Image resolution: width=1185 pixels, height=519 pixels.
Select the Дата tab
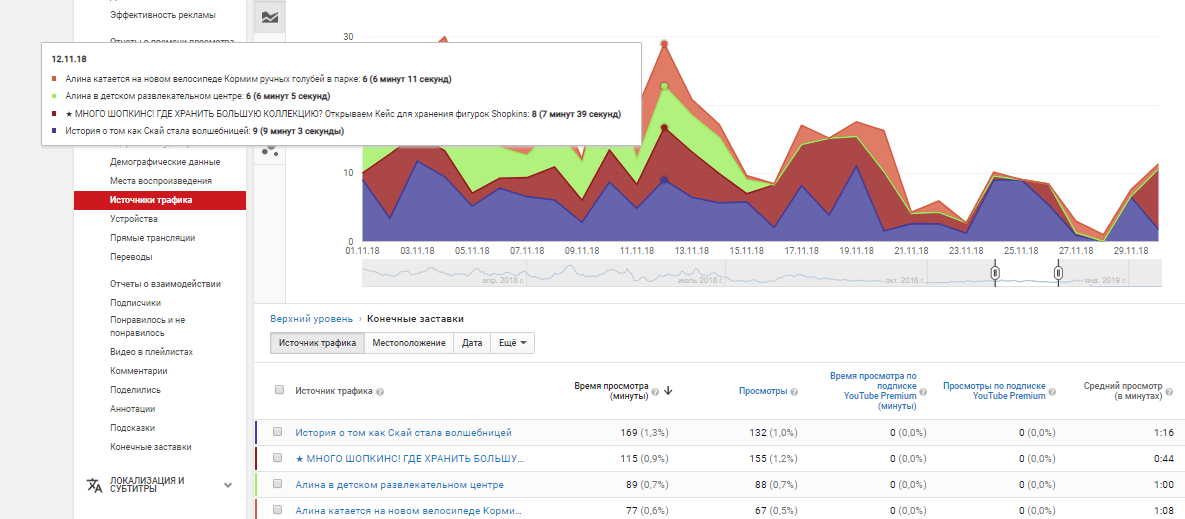coord(472,343)
